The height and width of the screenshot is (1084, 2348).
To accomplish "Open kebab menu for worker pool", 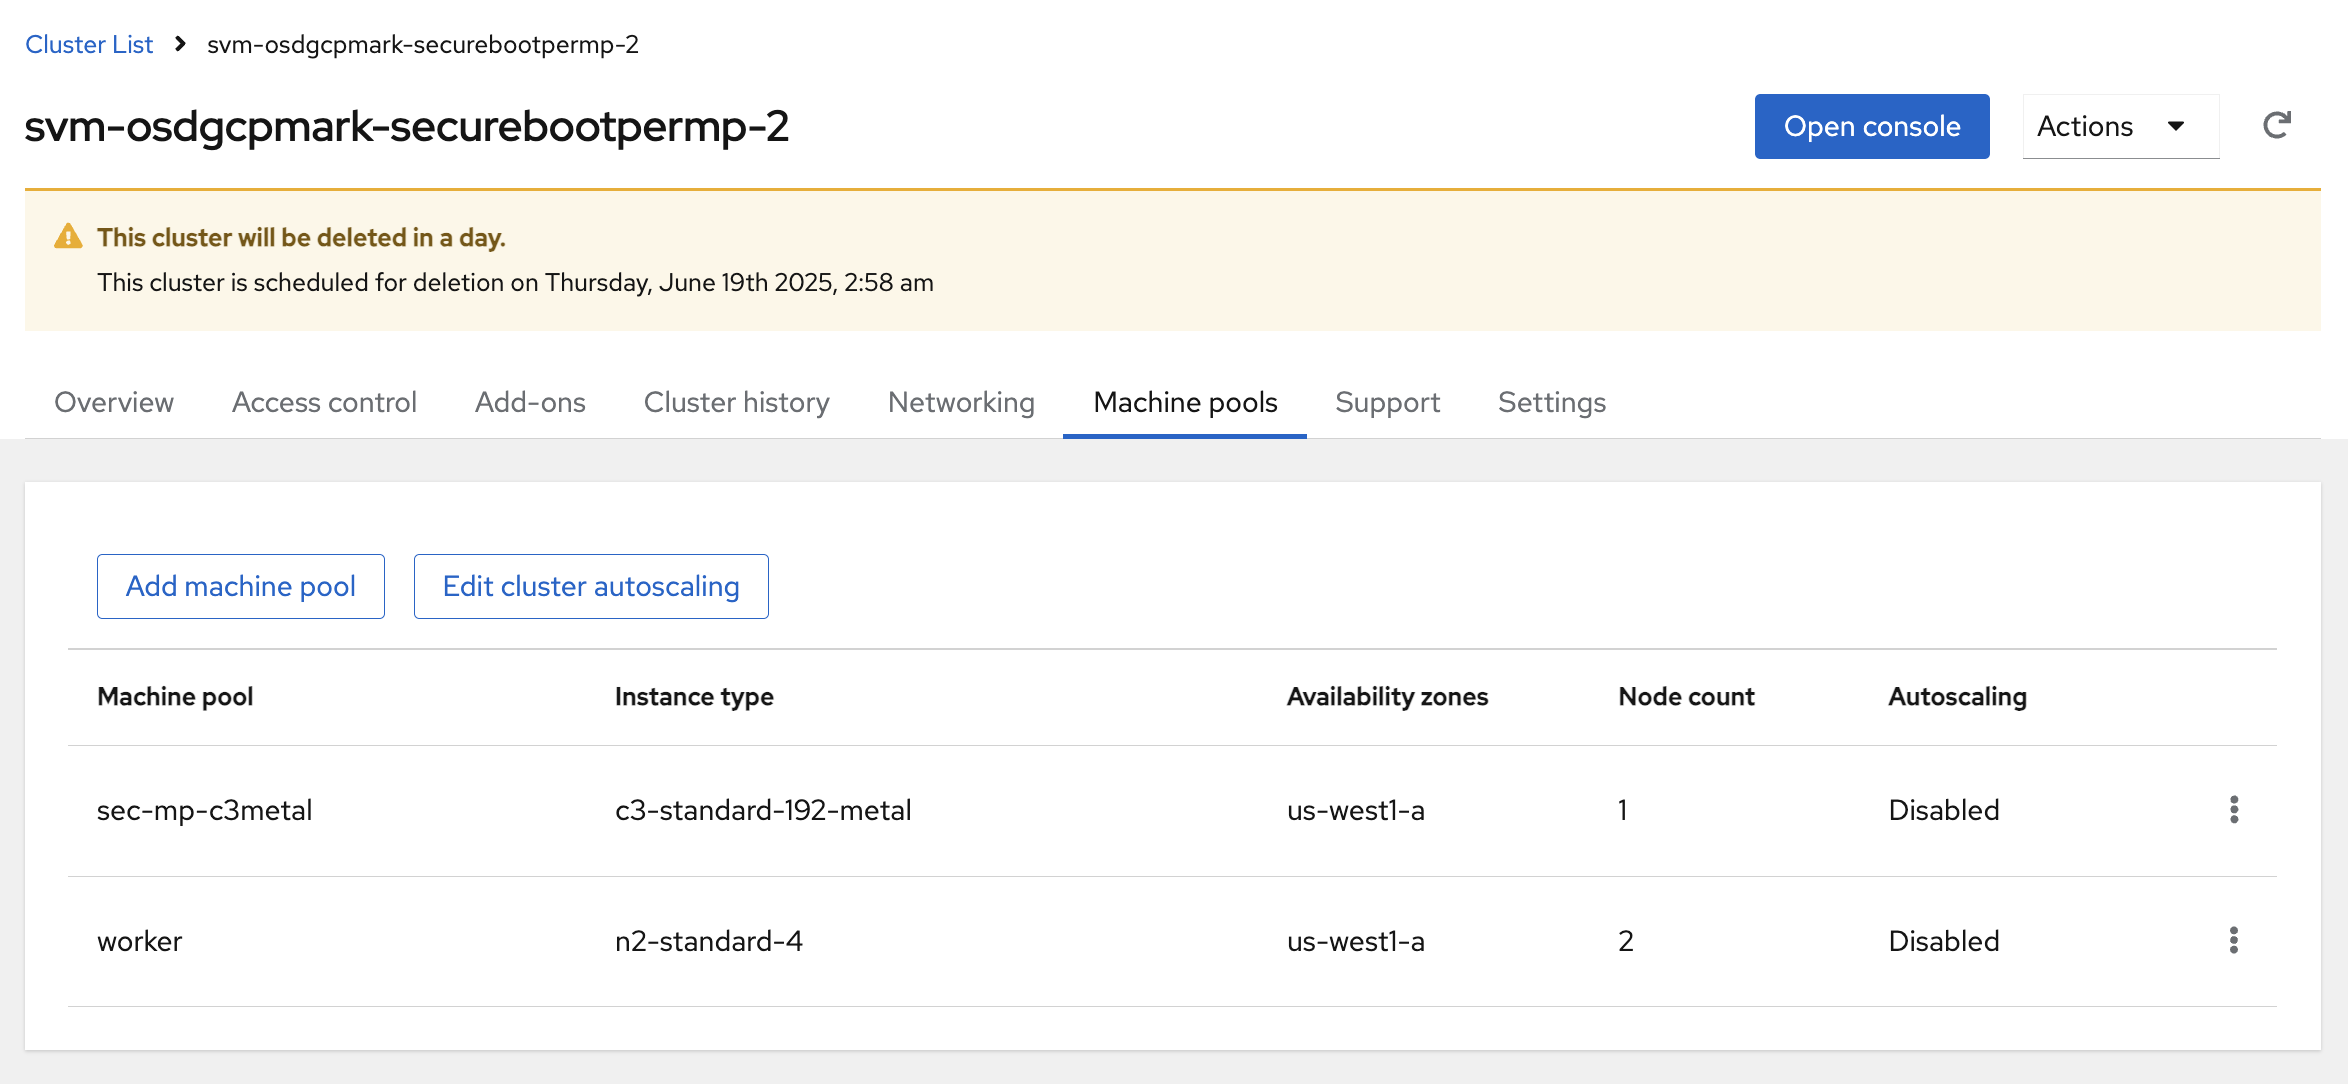I will tap(2233, 941).
